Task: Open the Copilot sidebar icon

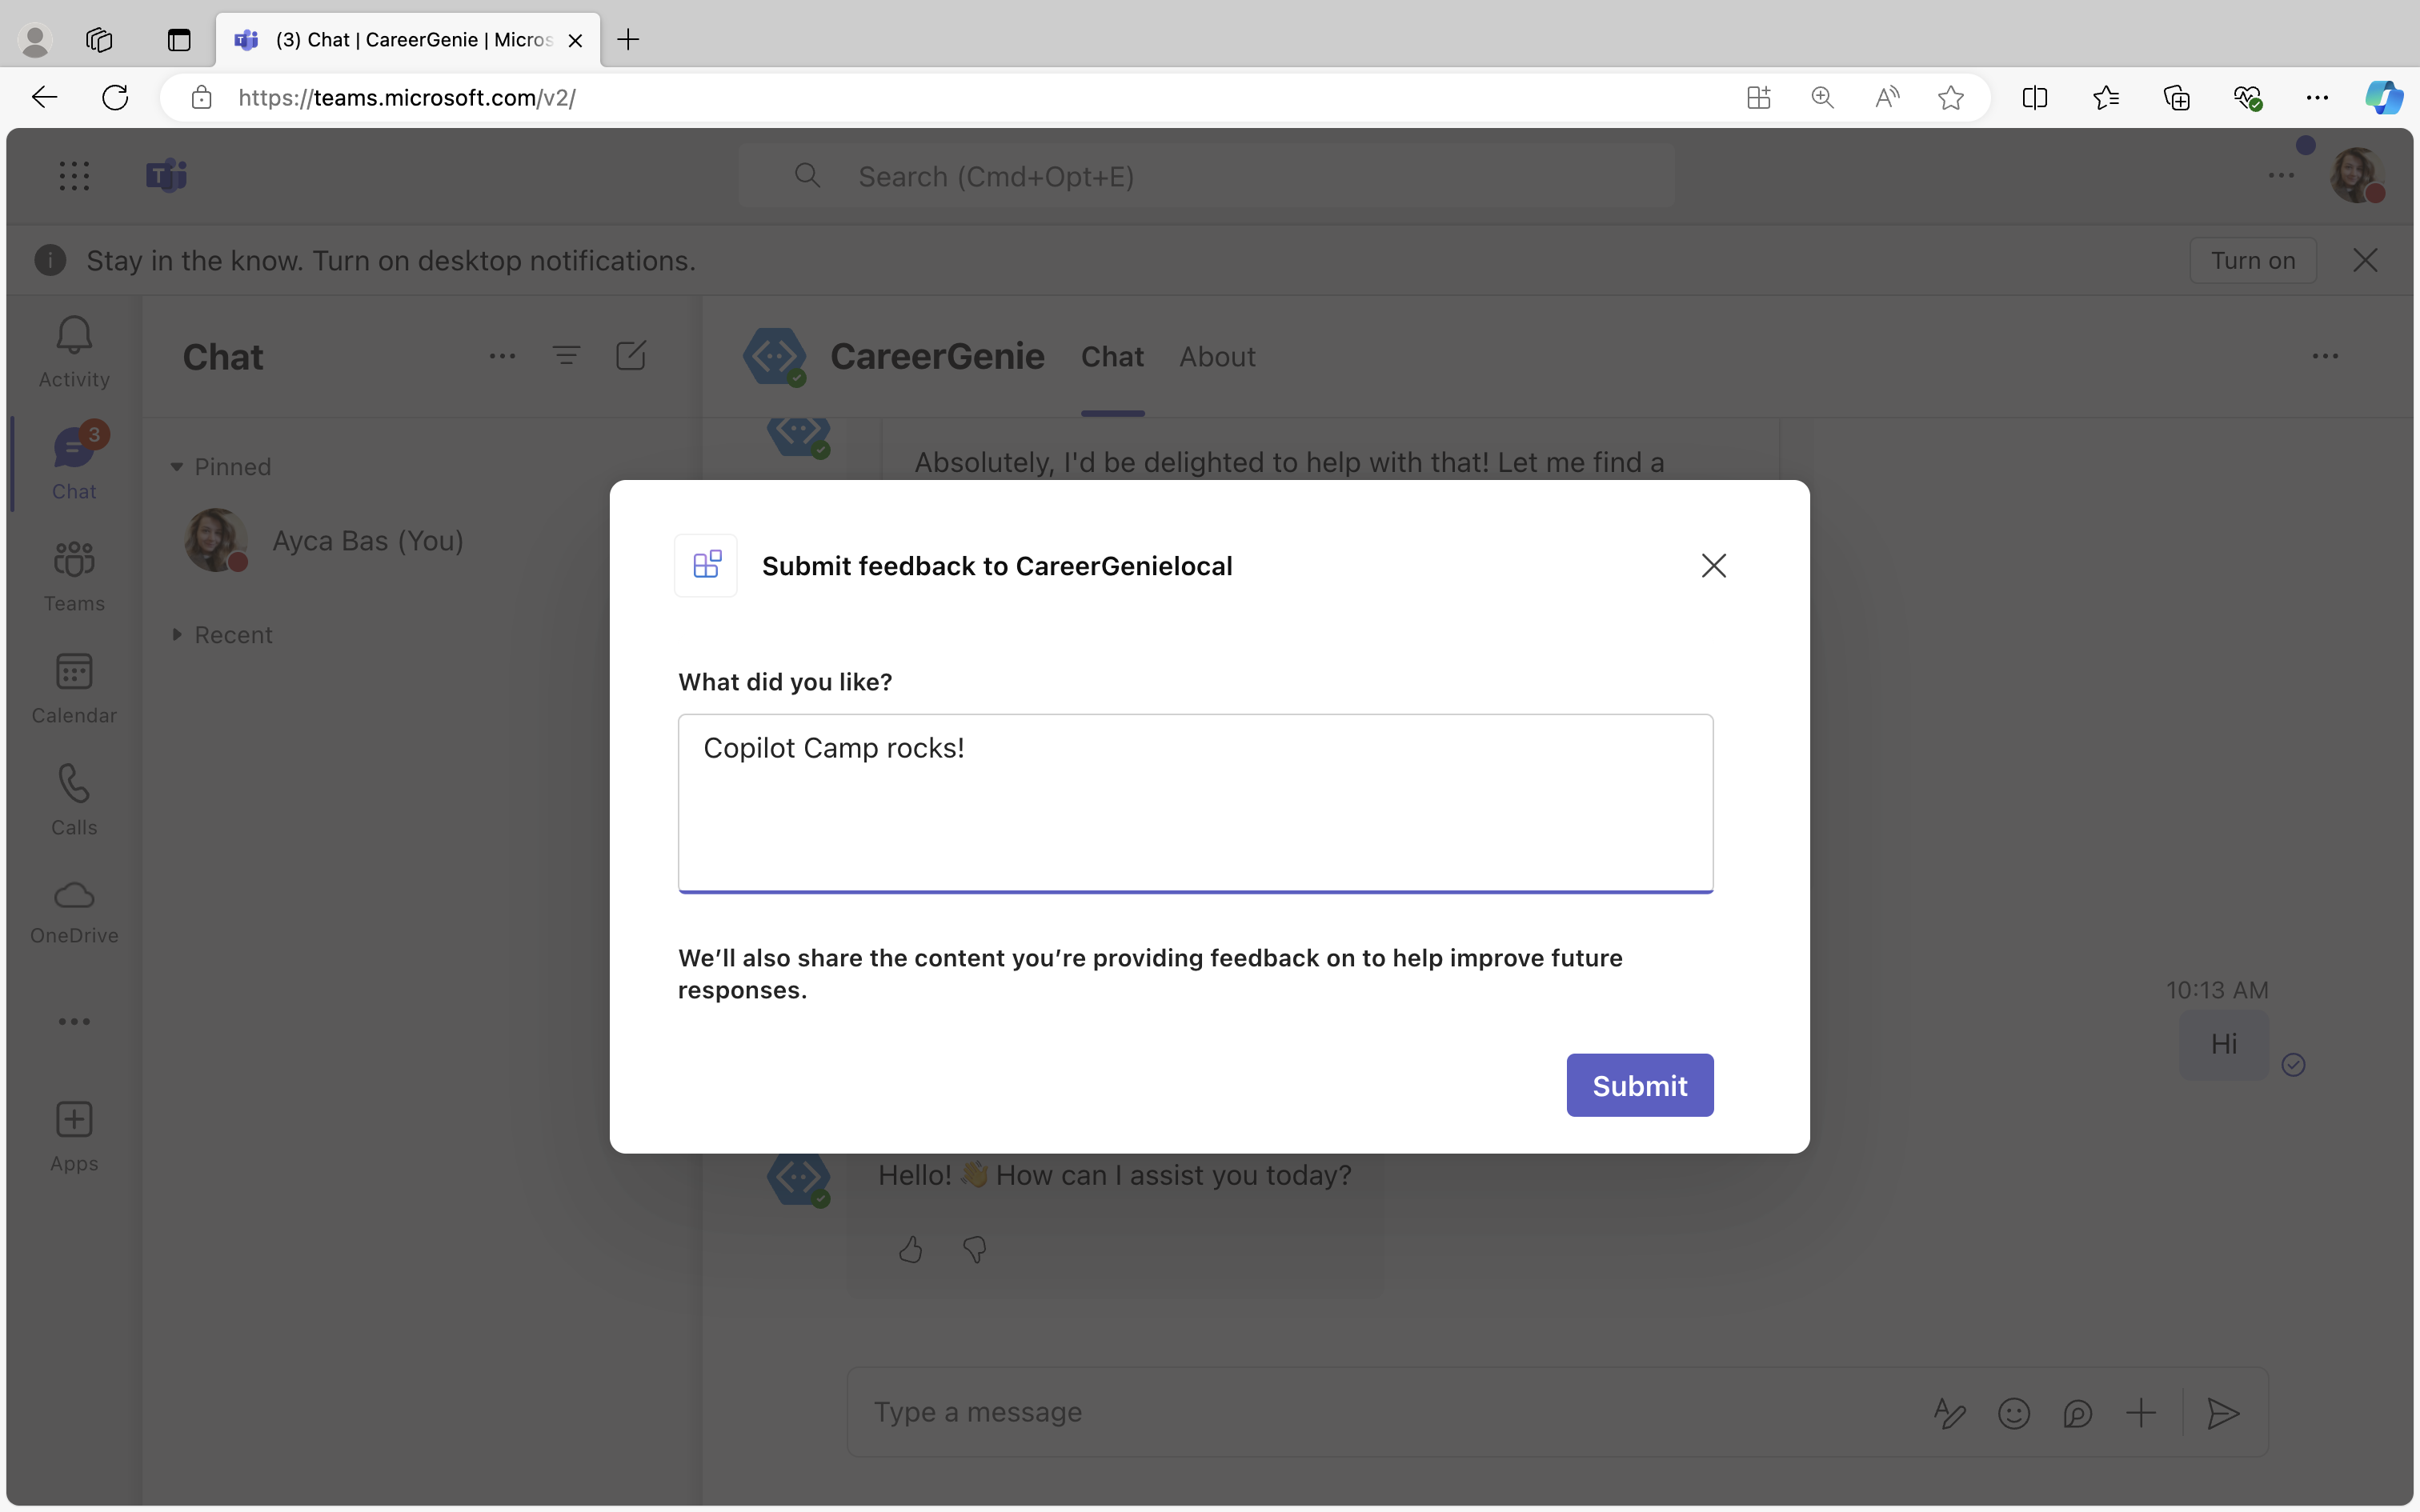Action: pyautogui.click(x=2384, y=97)
